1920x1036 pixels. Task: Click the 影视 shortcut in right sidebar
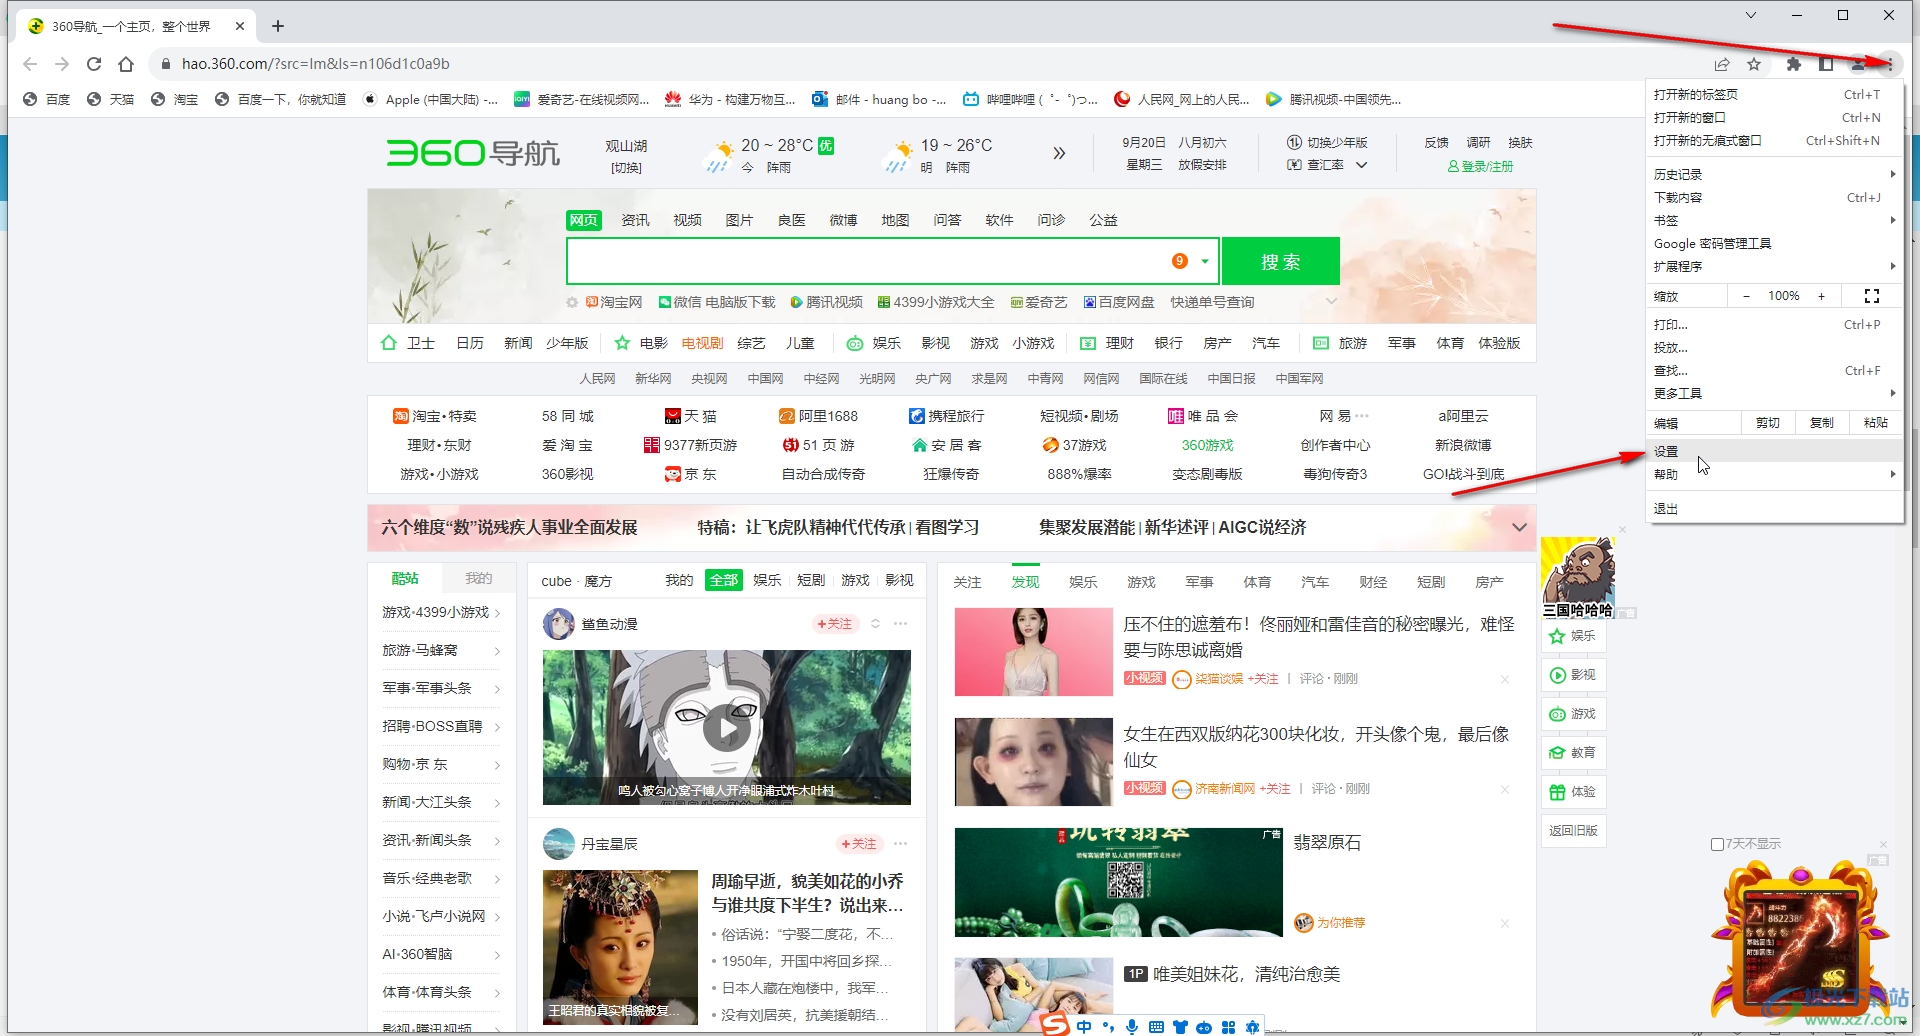click(x=1573, y=675)
